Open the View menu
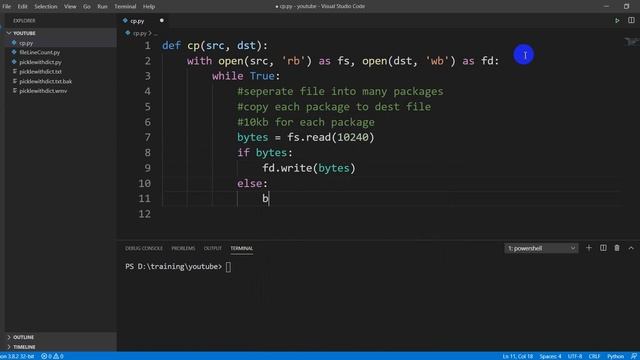This screenshot has width=640, height=360. coord(70,7)
